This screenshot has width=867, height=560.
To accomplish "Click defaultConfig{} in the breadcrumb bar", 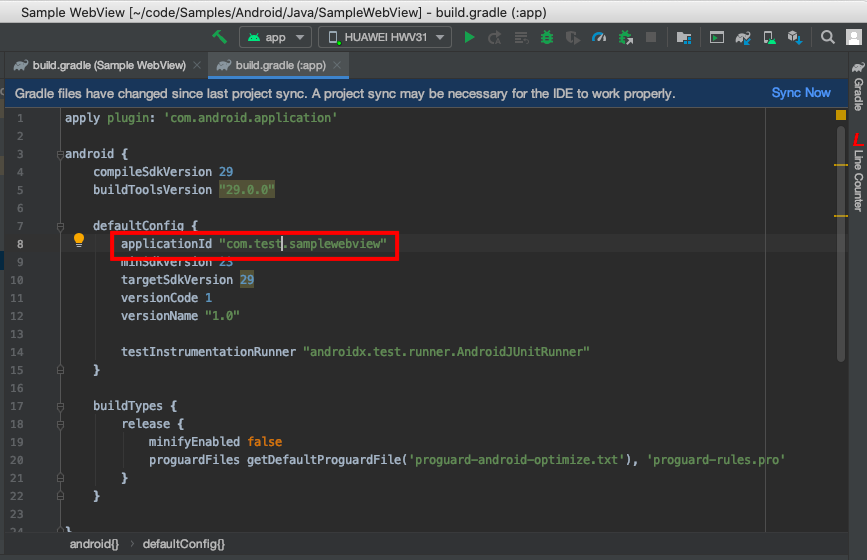I will coord(184,544).
